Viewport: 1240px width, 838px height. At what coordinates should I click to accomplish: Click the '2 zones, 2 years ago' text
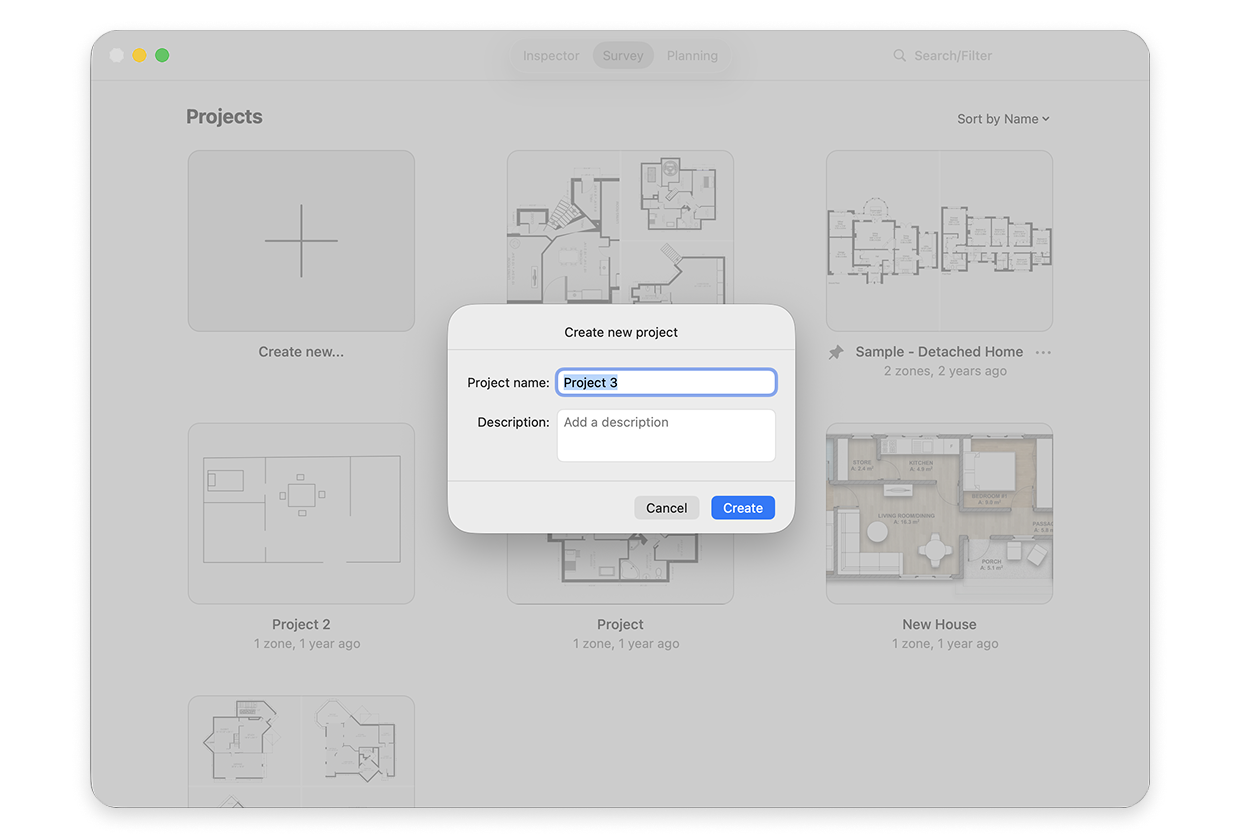(945, 371)
